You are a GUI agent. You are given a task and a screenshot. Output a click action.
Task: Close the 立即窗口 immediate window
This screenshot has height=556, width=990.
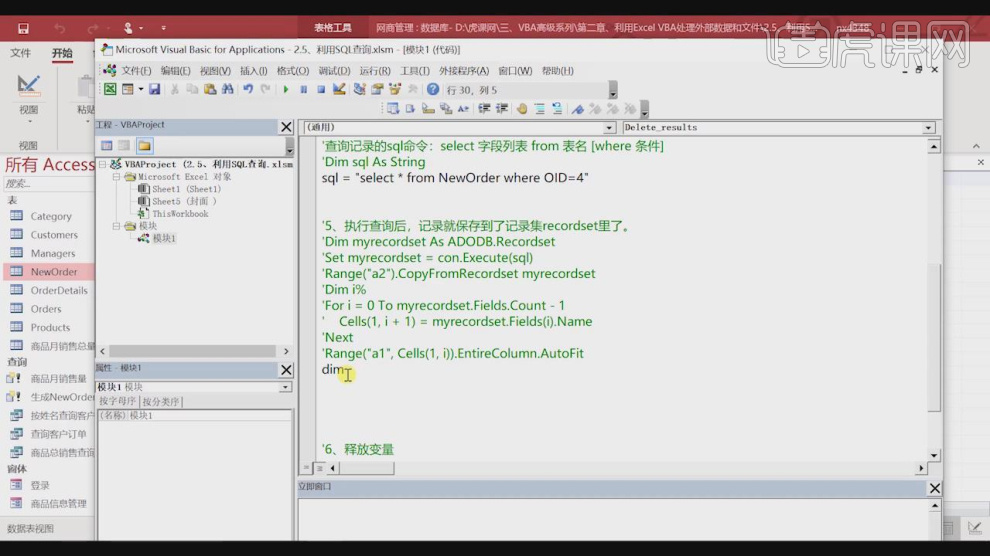934,488
